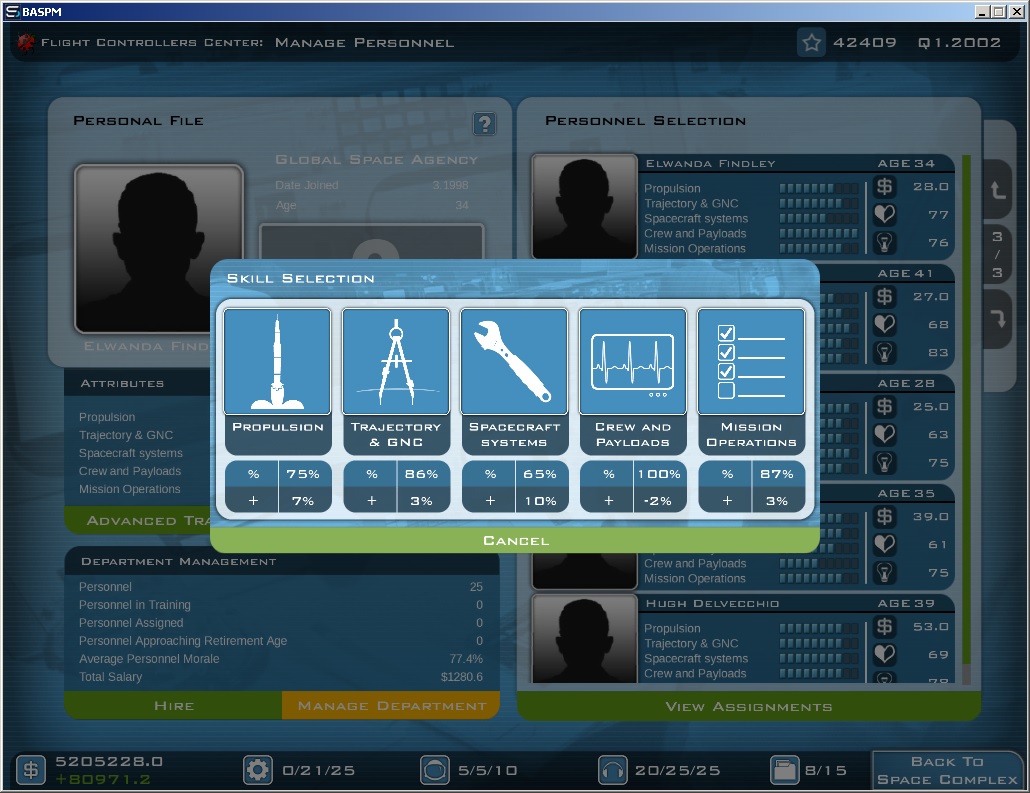Click the Personnel count 25 row

[x=281, y=587]
